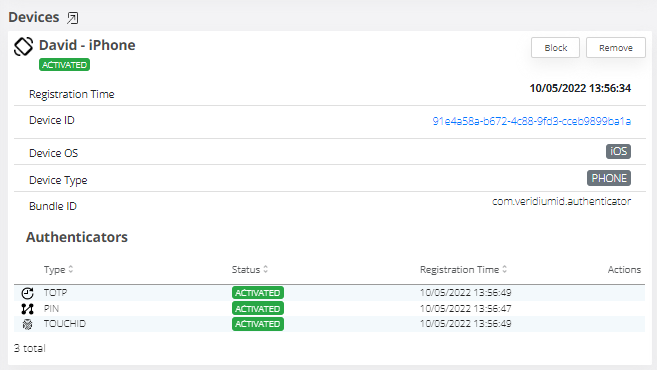Open the Device ID link
The width and height of the screenshot is (657, 370).
tap(532, 121)
